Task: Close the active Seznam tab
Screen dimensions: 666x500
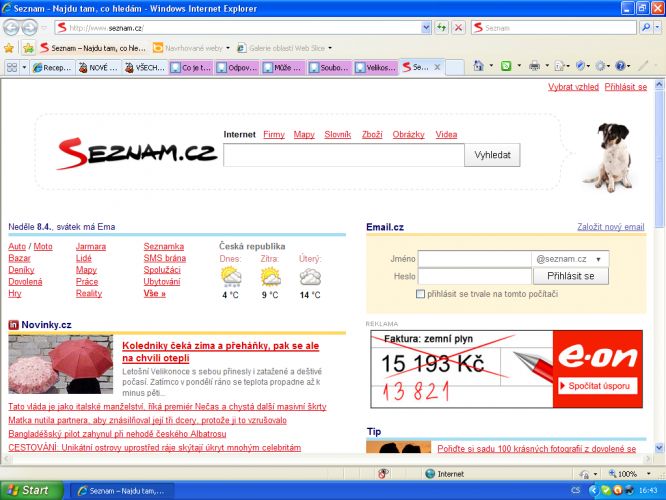Action: click(x=437, y=67)
